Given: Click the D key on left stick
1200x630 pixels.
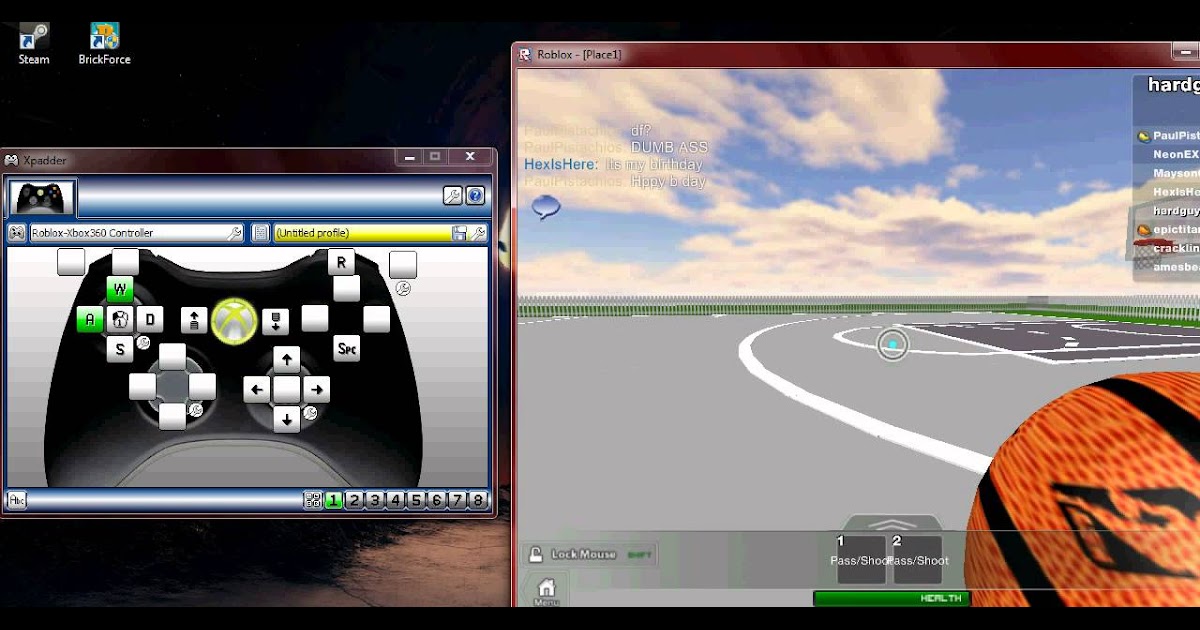Looking at the screenshot, I should tap(150, 320).
